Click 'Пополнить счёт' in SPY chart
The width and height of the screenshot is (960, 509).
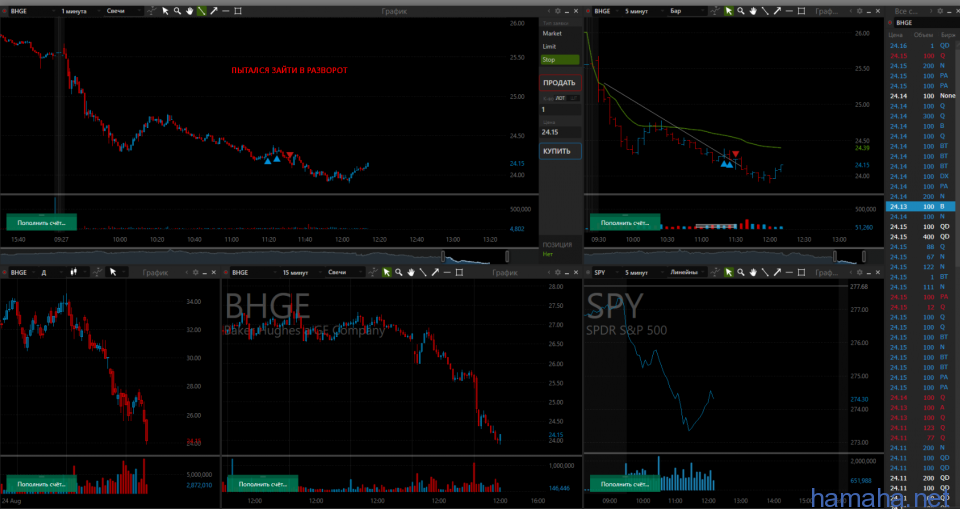(625, 483)
